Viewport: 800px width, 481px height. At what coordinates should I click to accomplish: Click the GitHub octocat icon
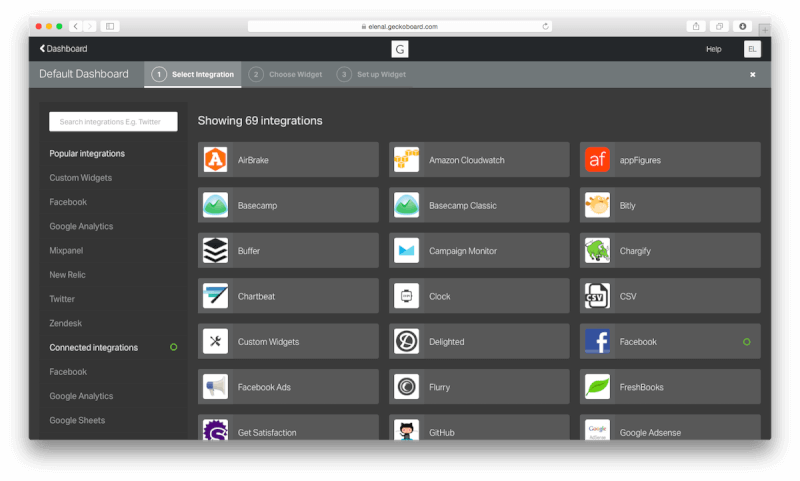(406, 430)
